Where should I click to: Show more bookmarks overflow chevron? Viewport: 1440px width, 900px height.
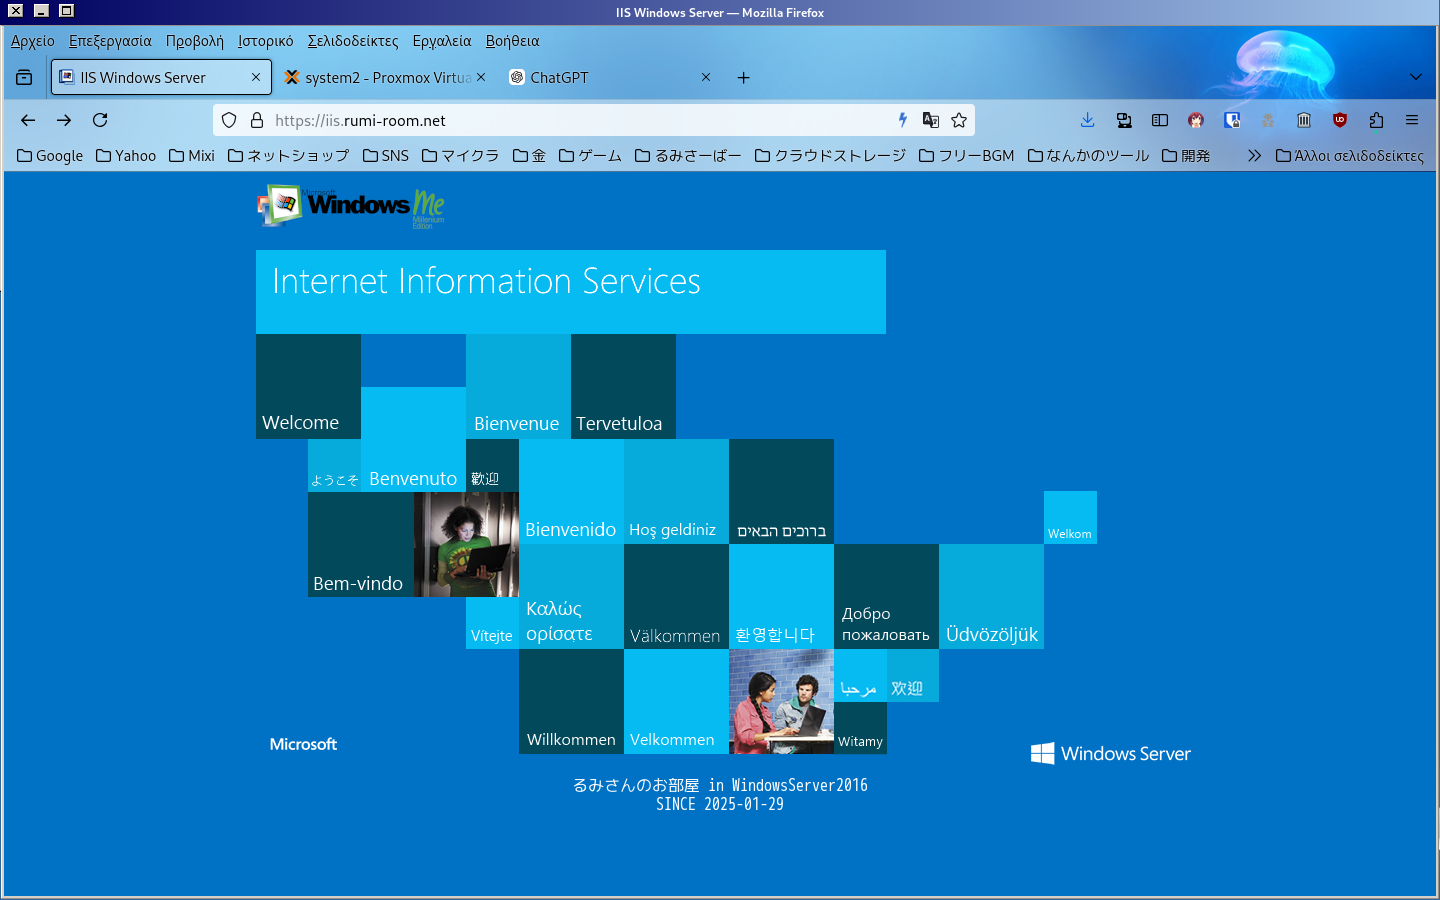[x=1254, y=155]
